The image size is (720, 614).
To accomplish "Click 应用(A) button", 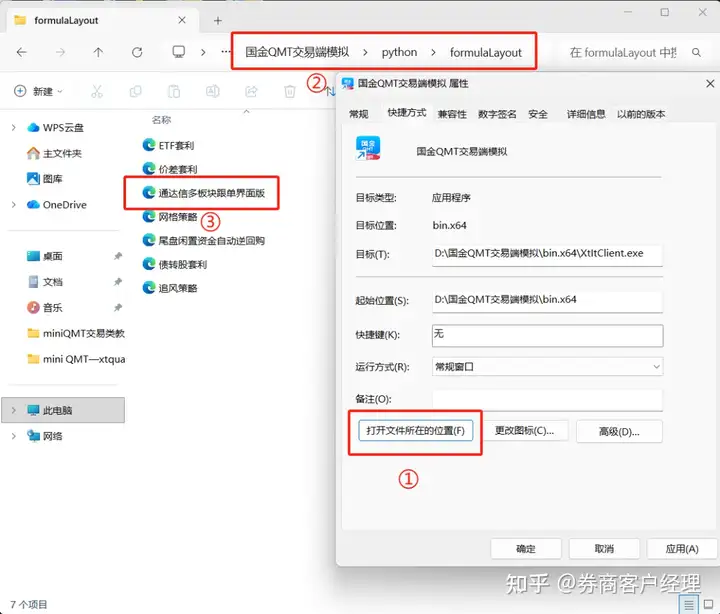I will click(682, 549).
